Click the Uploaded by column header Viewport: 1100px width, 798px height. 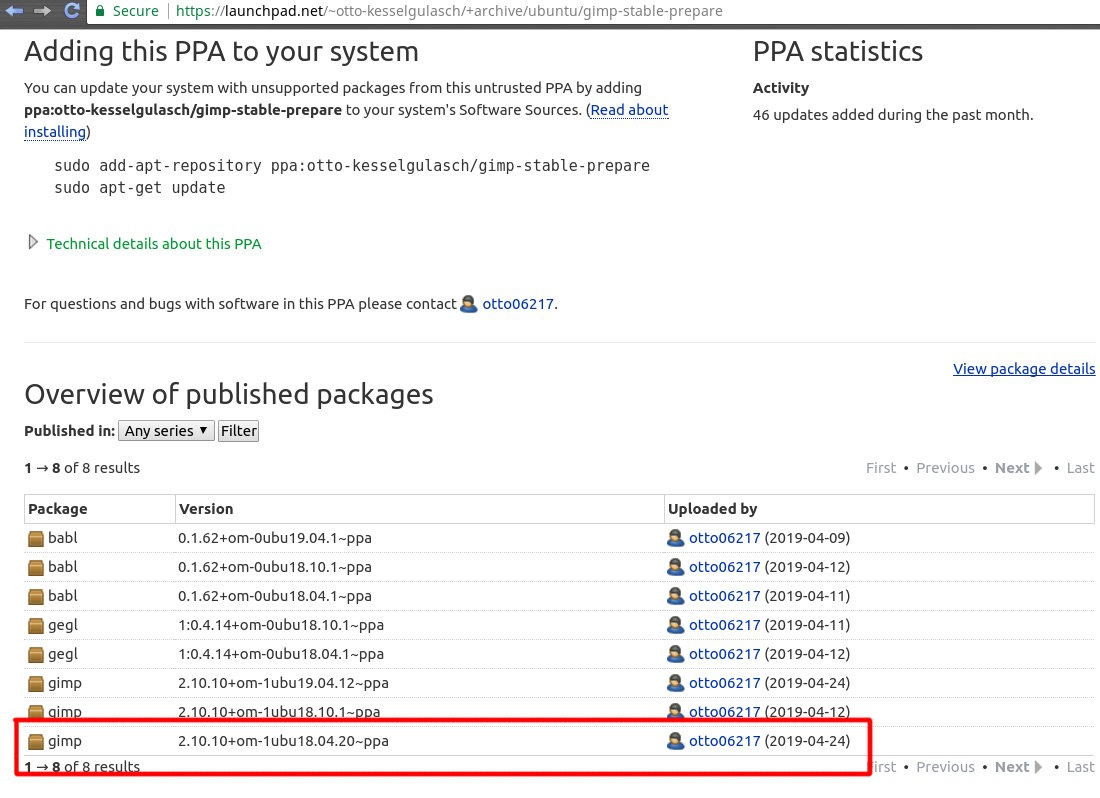[x=712, y=510]
